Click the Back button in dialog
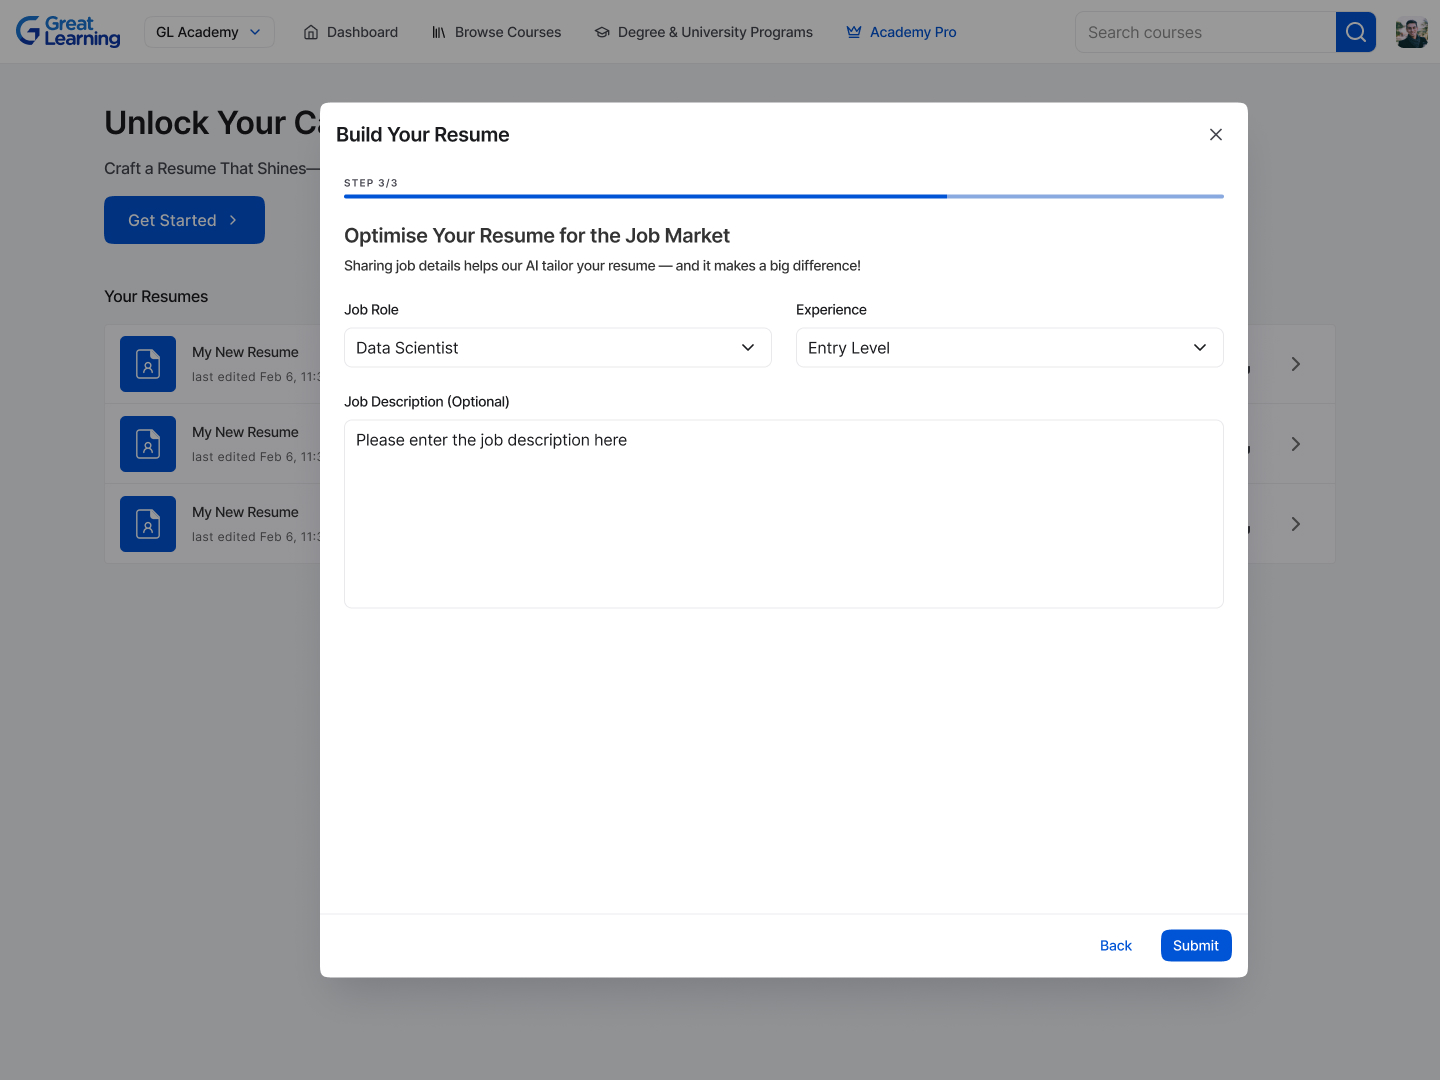 pos(1115,946)
